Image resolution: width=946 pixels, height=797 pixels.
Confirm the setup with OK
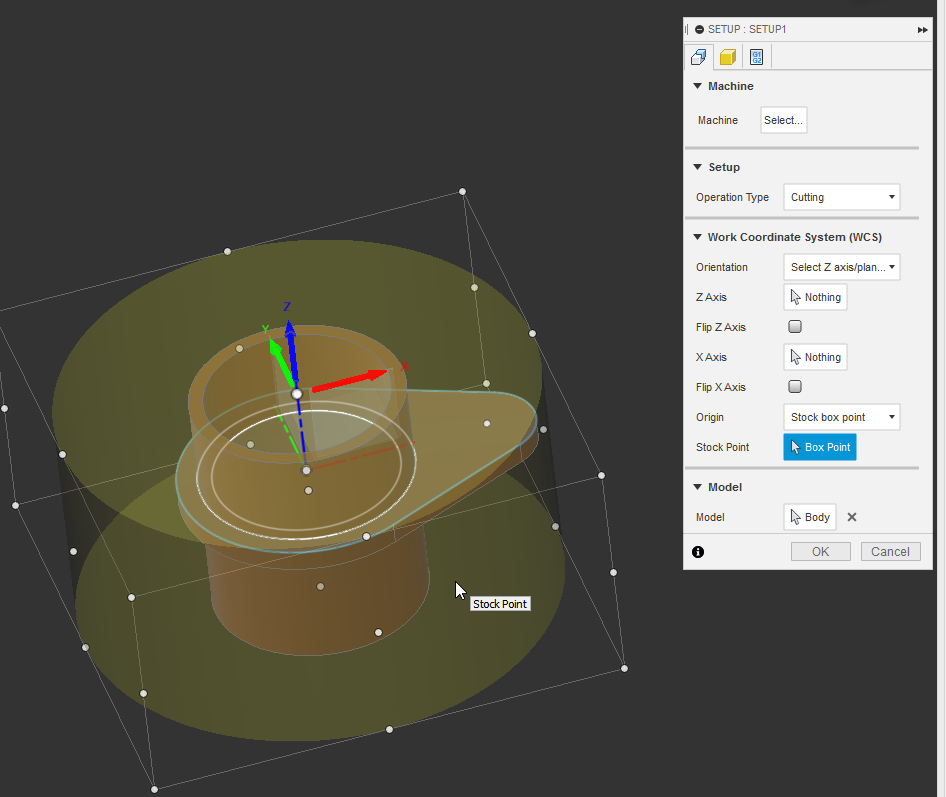click(820, 551)
